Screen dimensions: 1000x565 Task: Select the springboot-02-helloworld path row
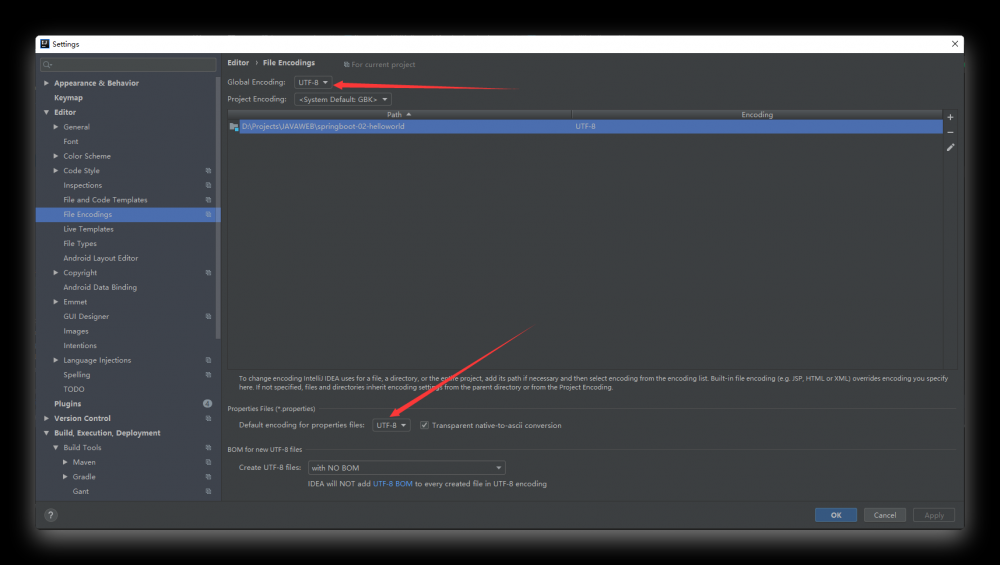pos(585,127)
